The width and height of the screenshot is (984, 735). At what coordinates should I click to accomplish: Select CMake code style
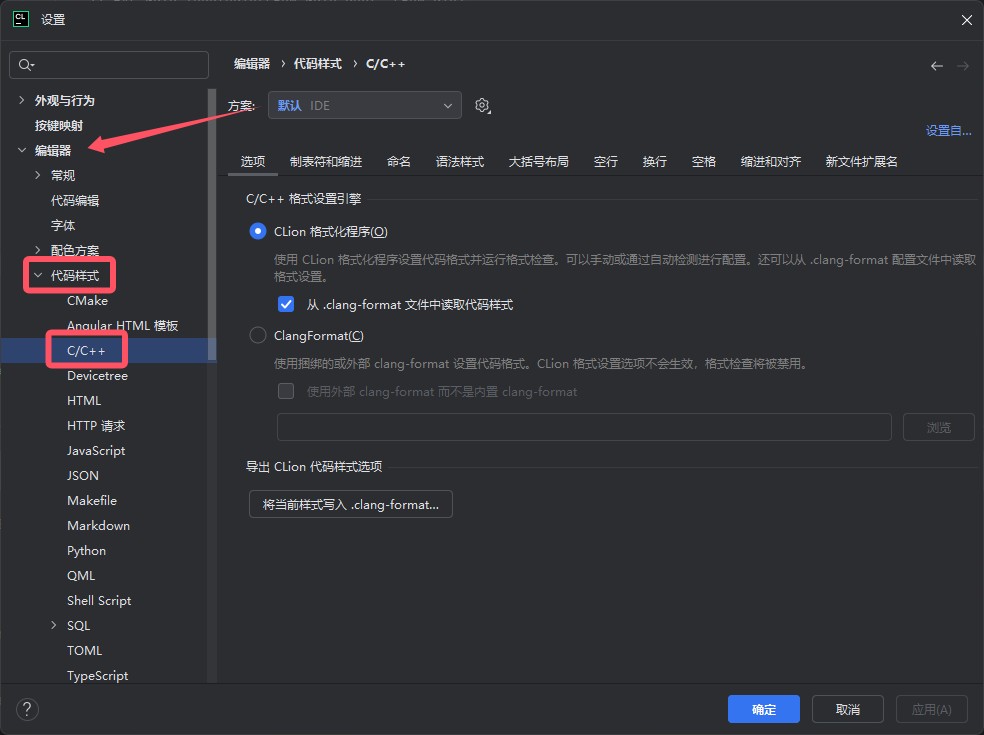click(x=87, y=301)
